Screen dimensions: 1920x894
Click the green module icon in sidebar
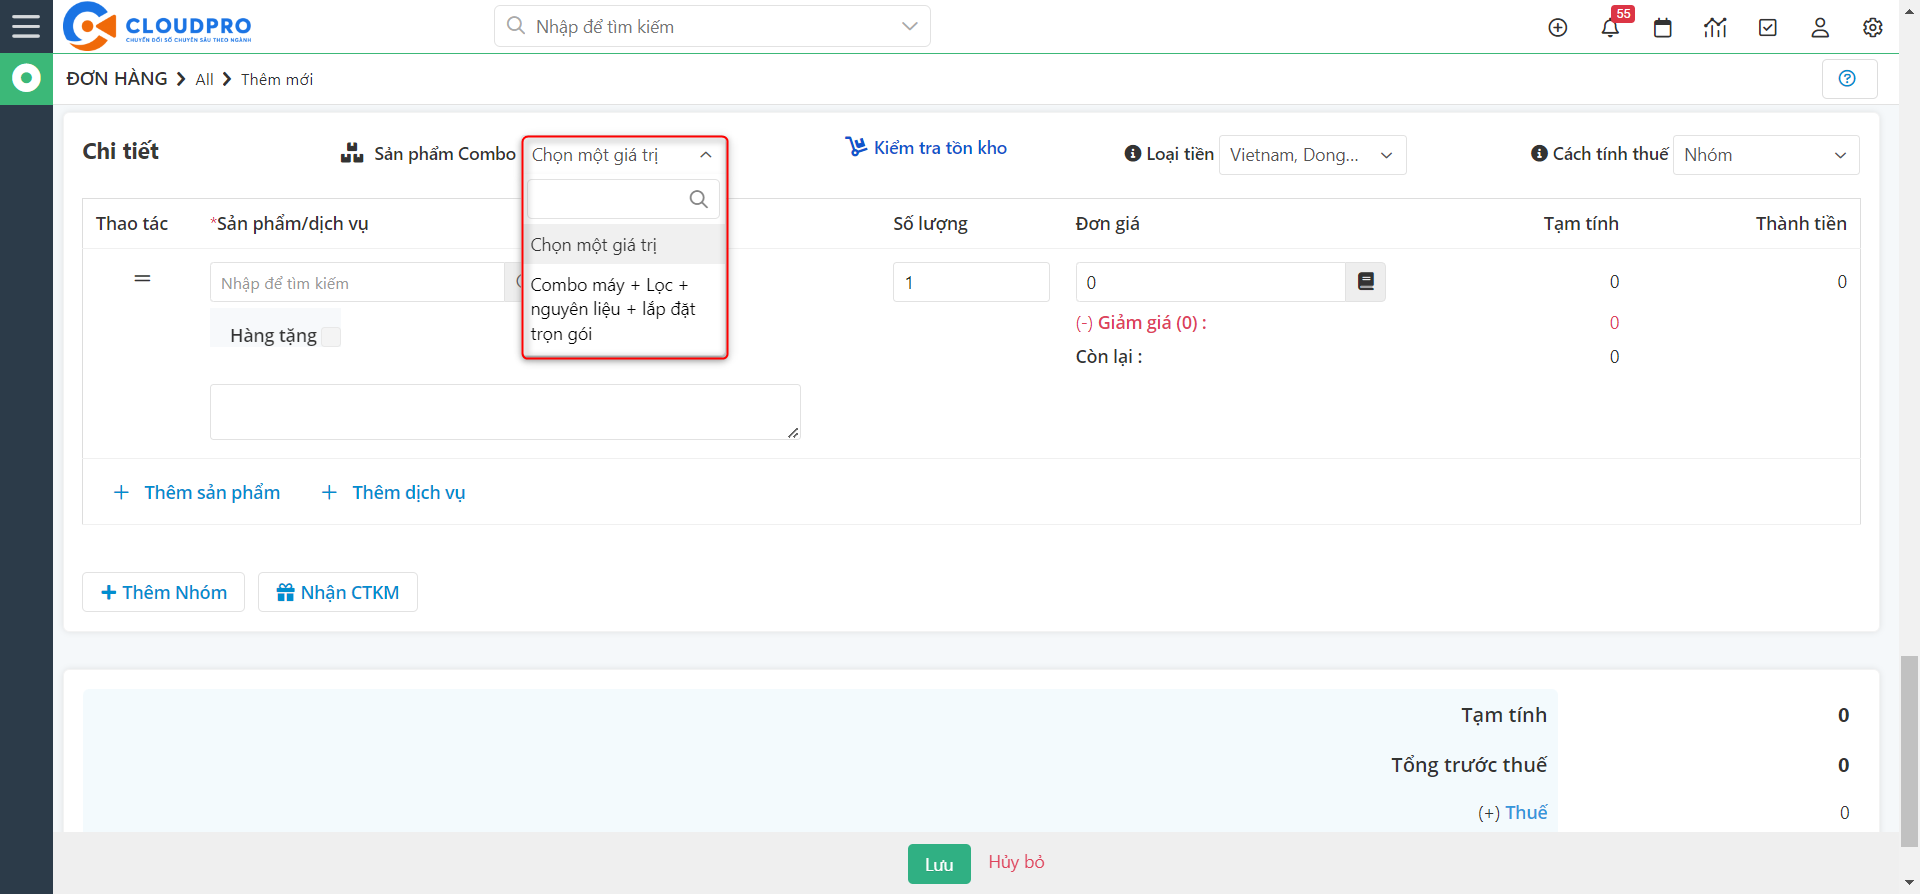[x=26, y=78]
